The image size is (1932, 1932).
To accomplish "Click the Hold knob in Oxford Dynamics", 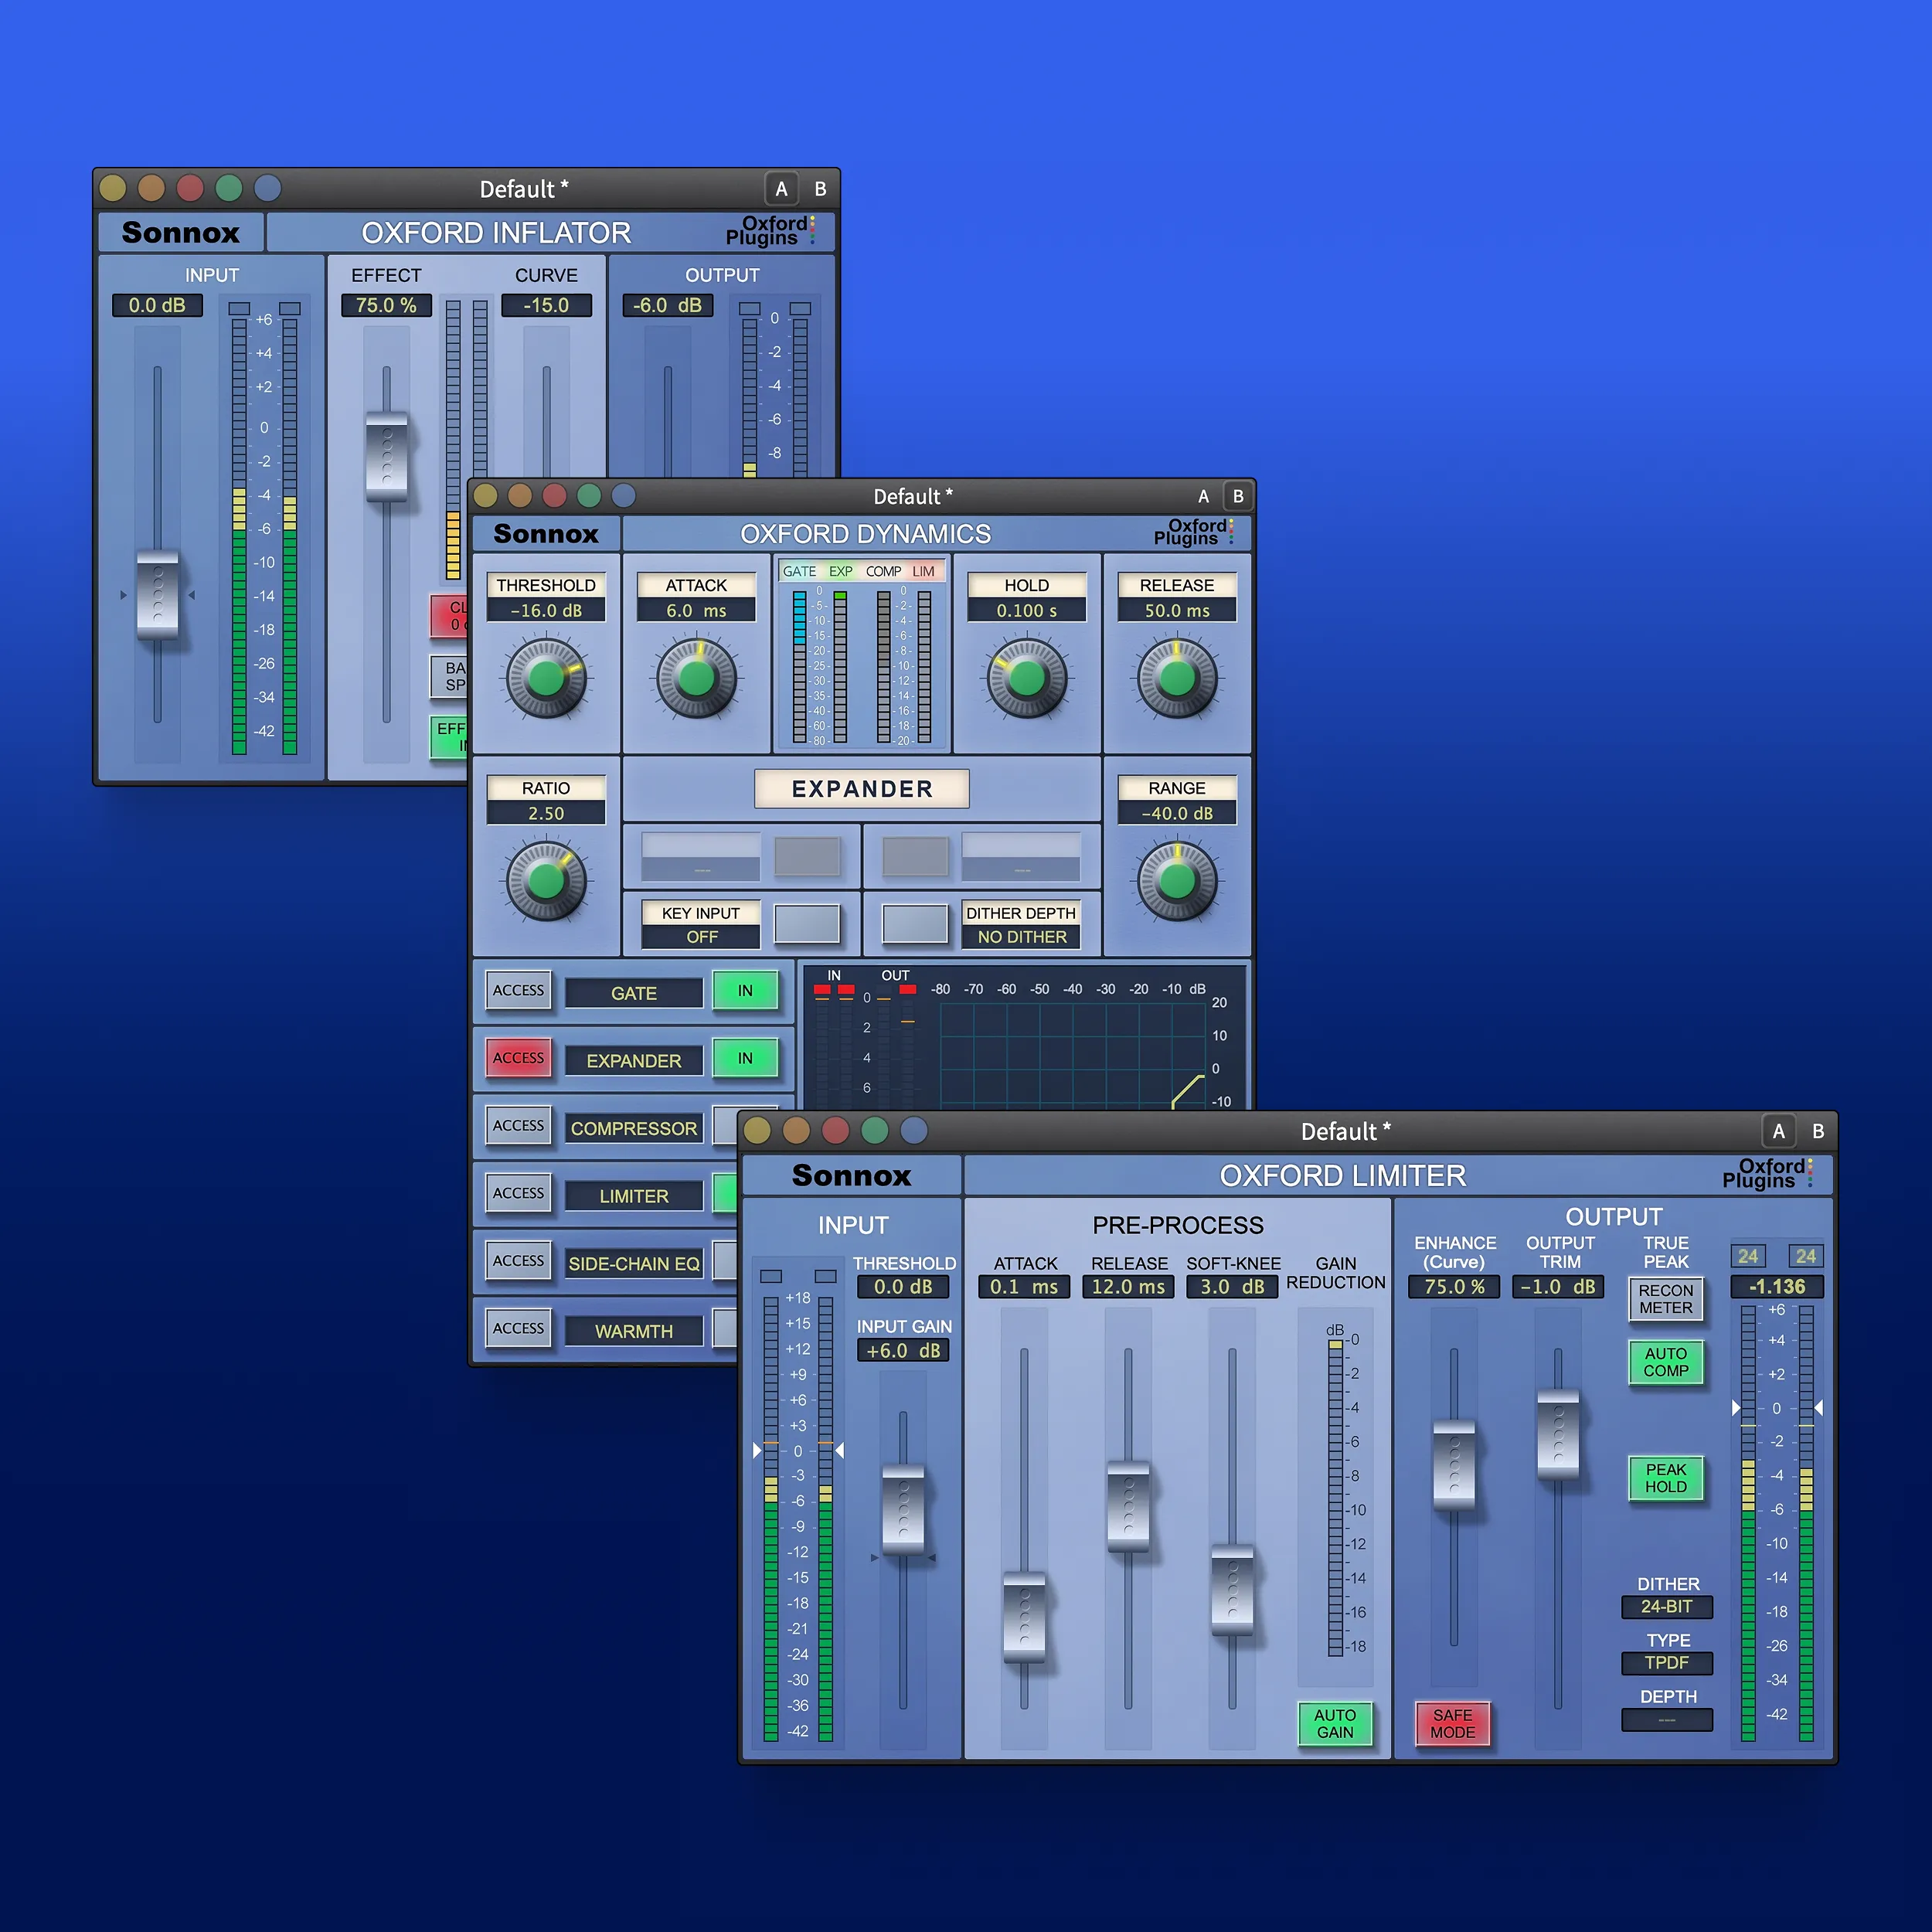I will coord(1027,678).
